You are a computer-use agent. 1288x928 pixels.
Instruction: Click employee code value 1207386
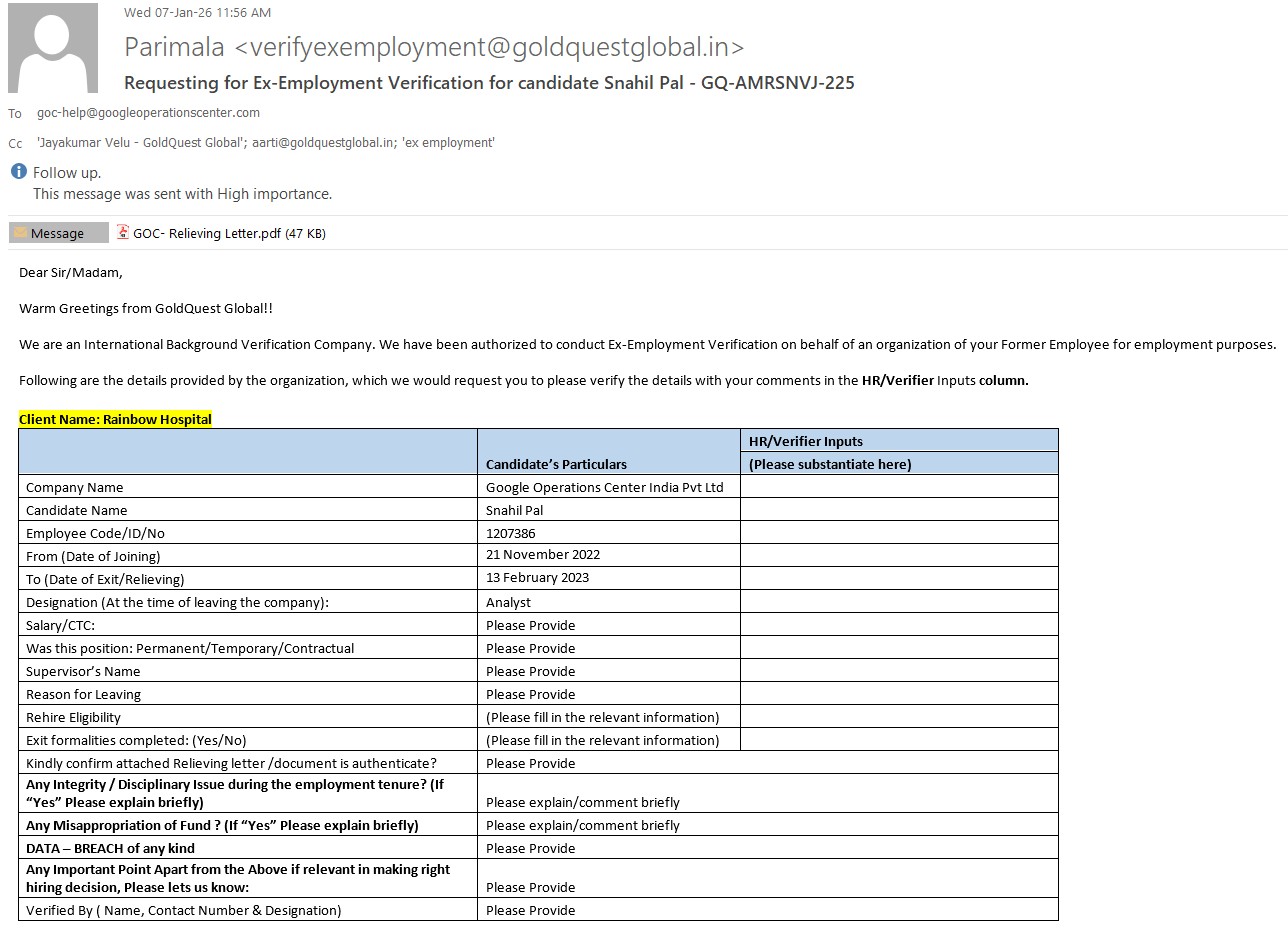[x=511, y=533]
